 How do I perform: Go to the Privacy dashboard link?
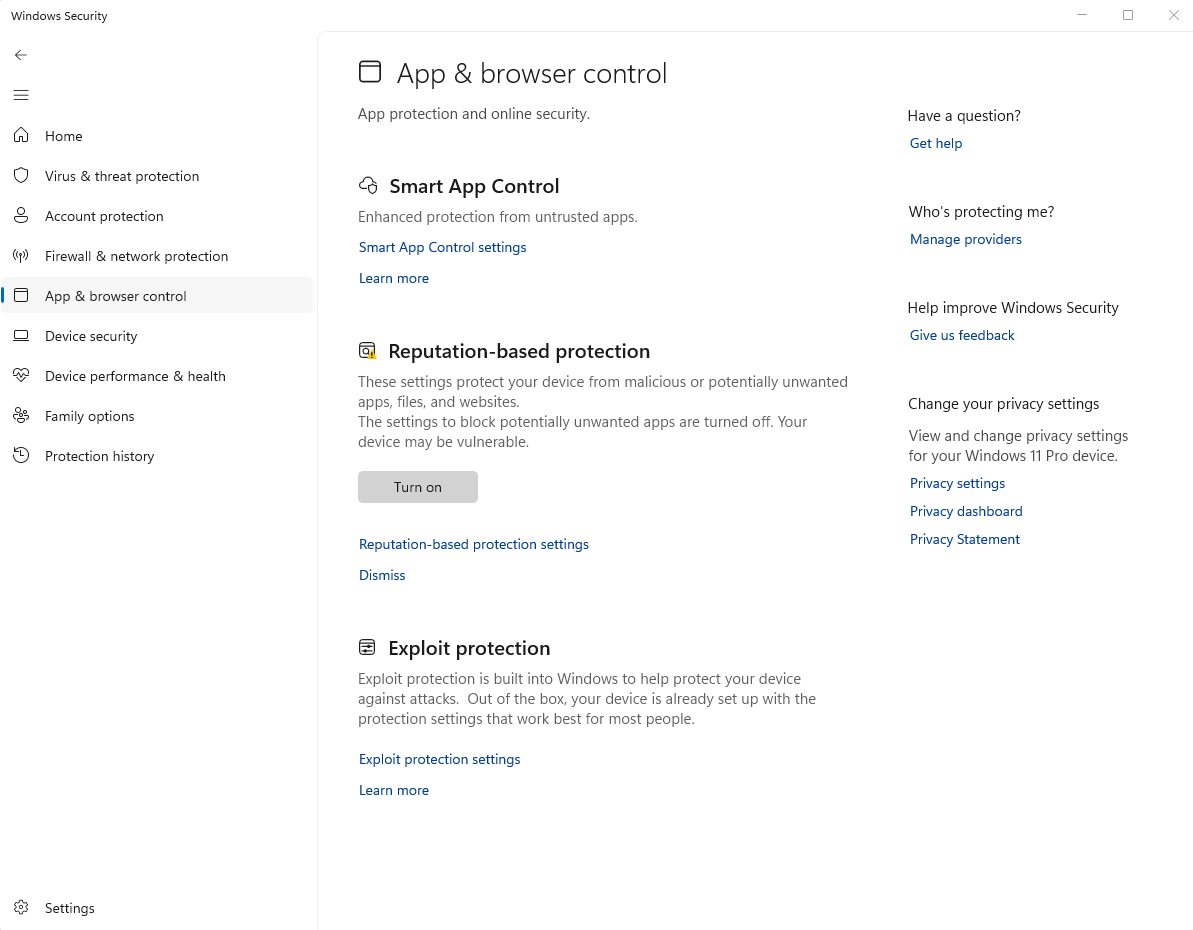965,511
